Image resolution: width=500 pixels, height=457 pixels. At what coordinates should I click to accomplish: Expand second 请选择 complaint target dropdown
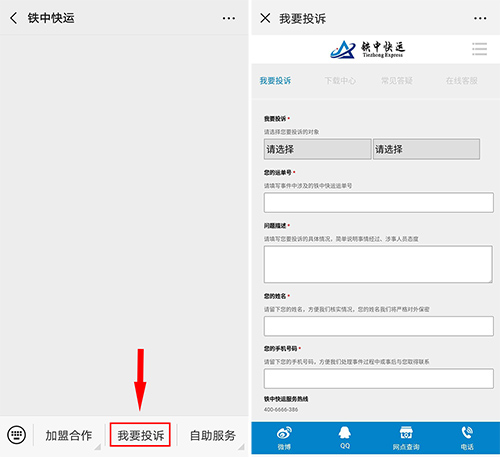tap(426, 149)
